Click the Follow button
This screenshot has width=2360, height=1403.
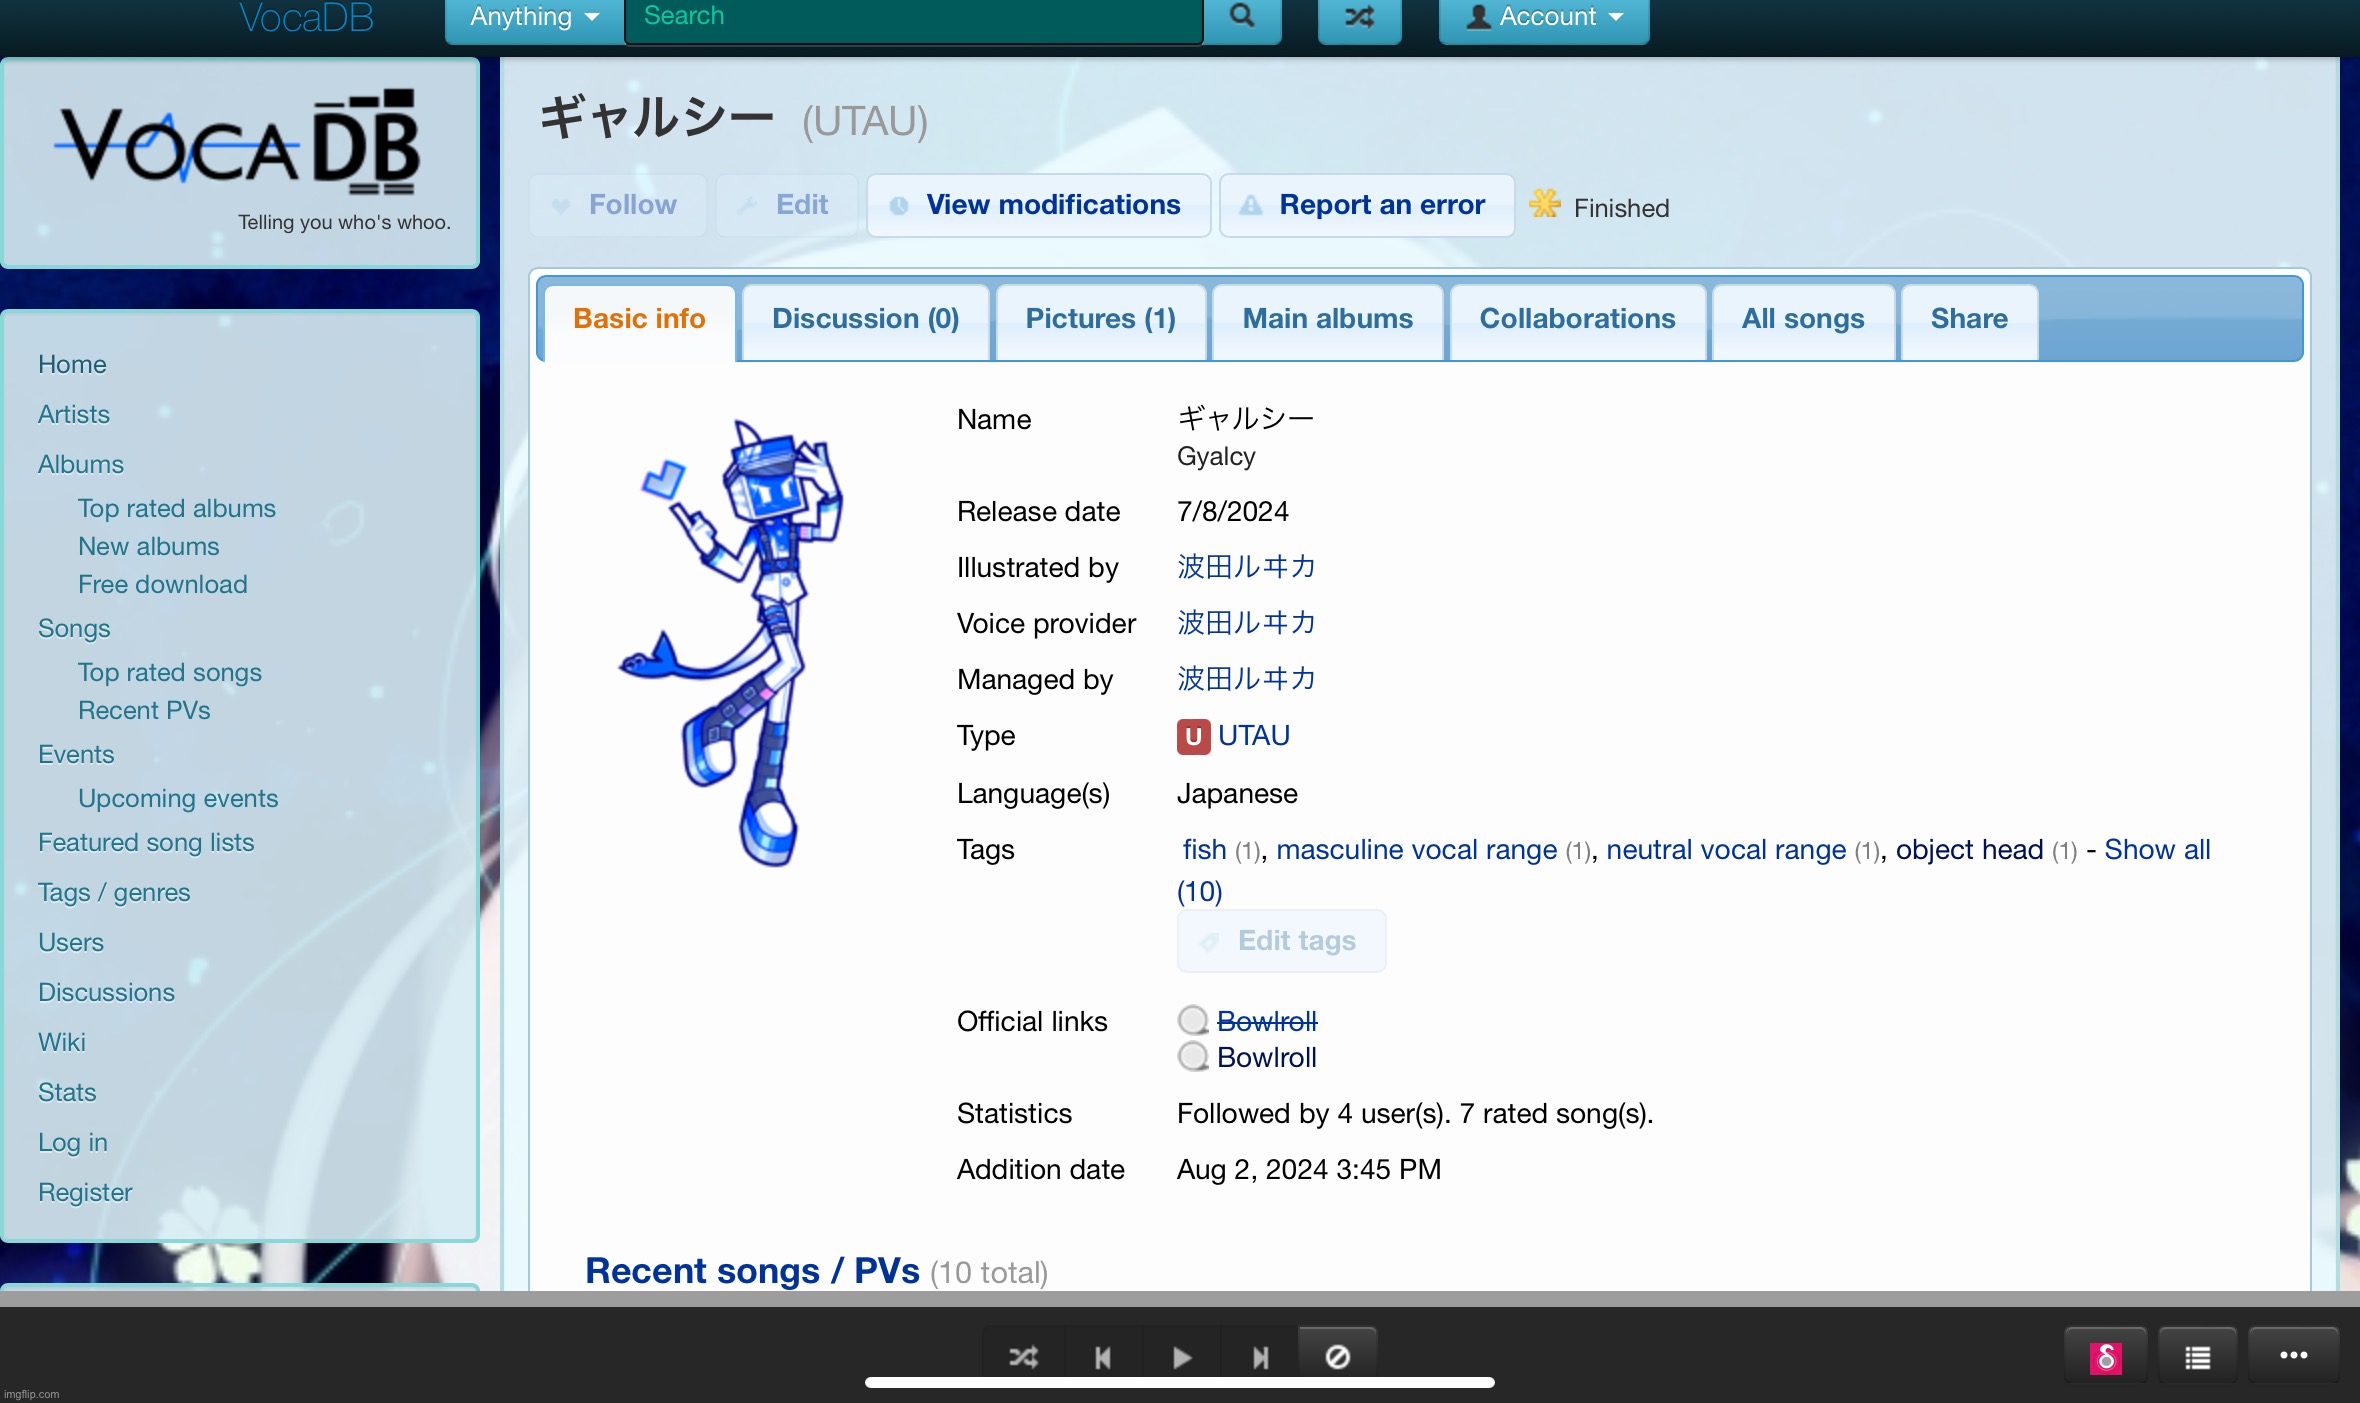[x=618, y=205]
